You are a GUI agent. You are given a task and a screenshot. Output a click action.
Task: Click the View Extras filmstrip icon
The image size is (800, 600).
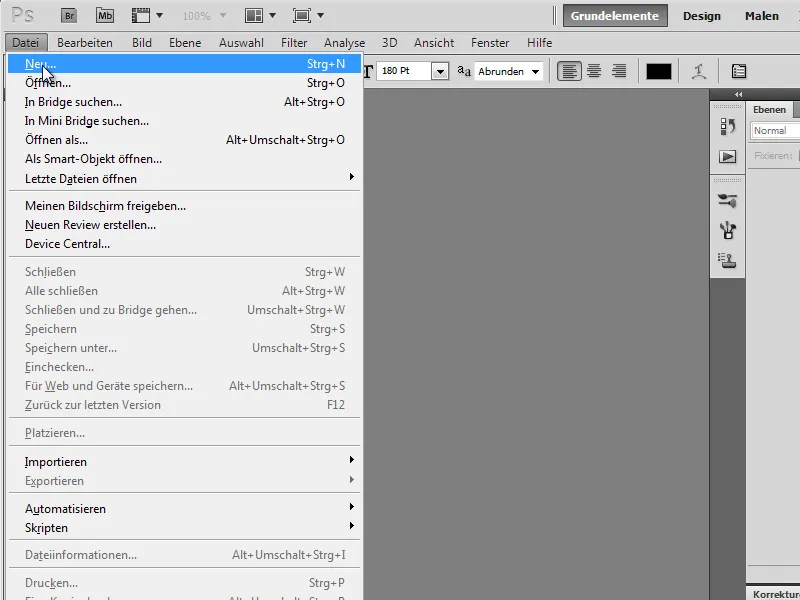140,16
